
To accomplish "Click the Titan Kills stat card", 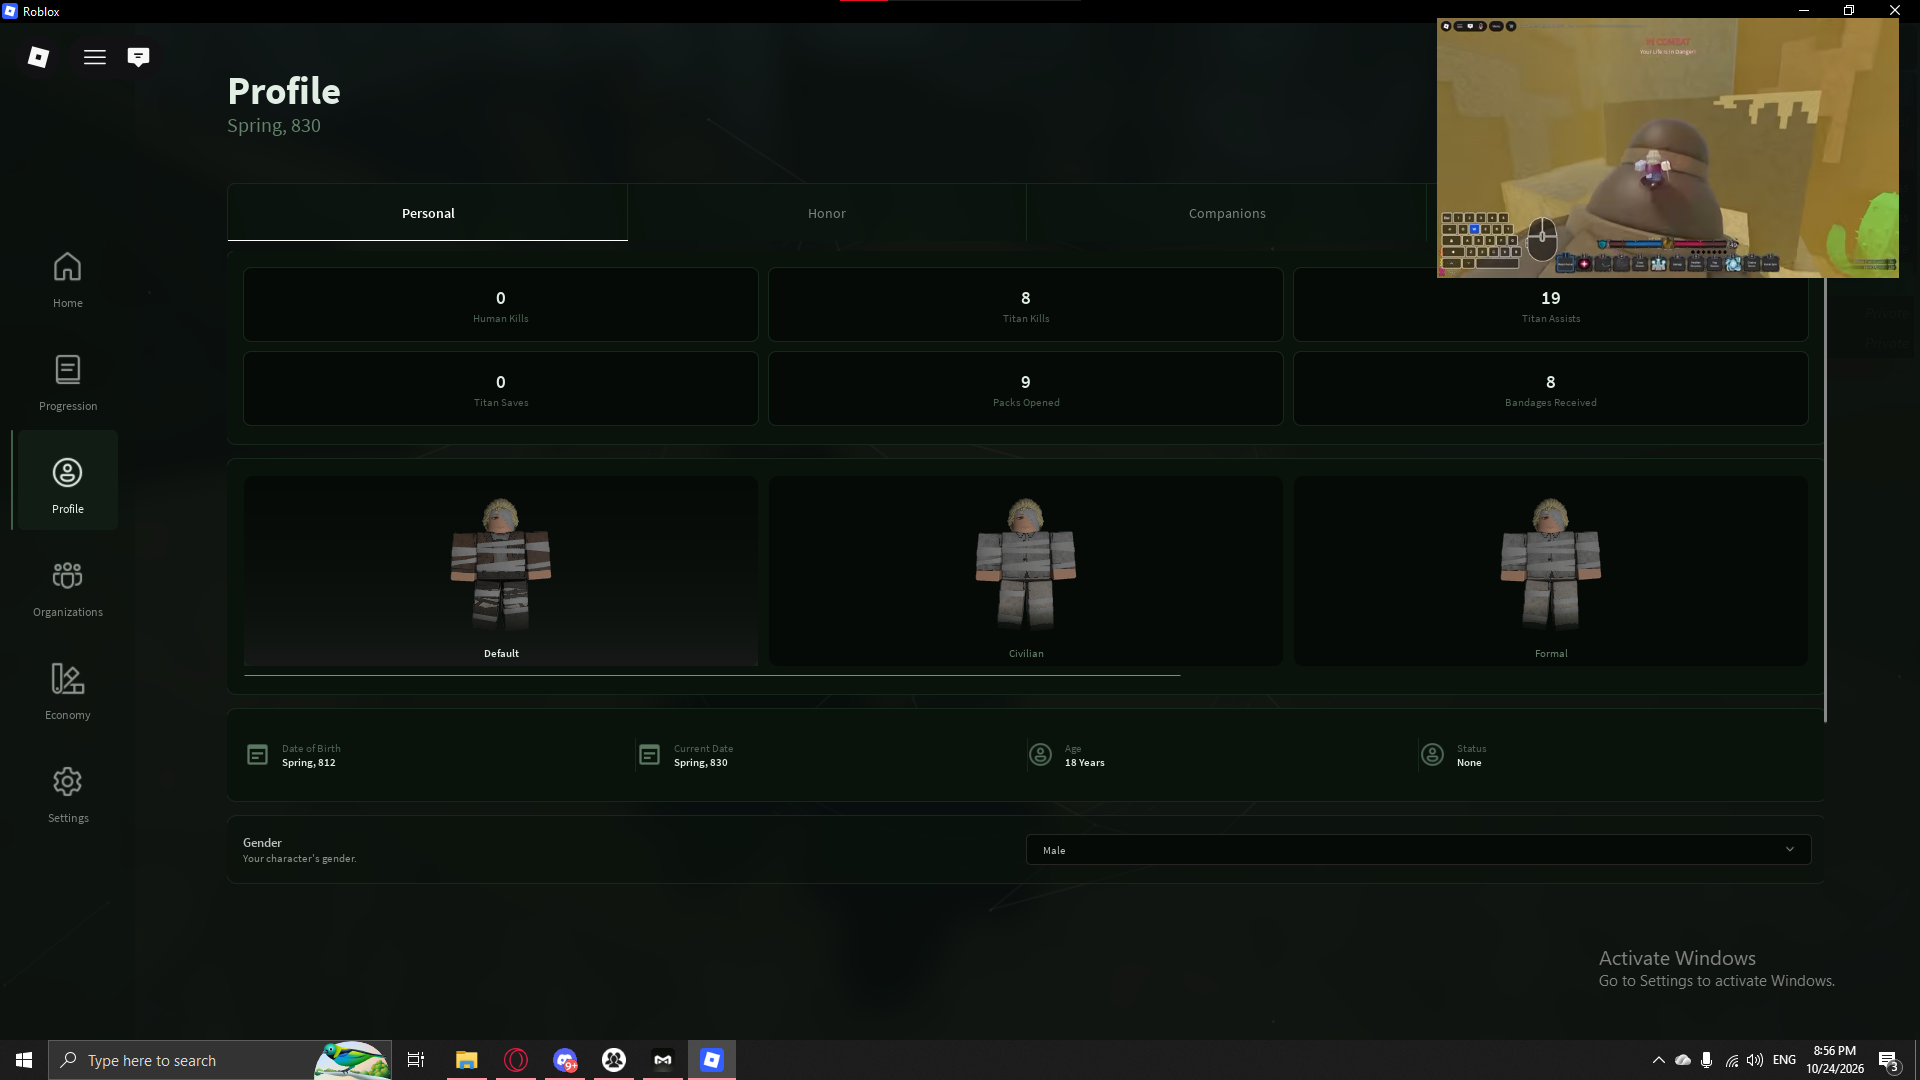I will pyautogui.click(x=1026, y=305).
